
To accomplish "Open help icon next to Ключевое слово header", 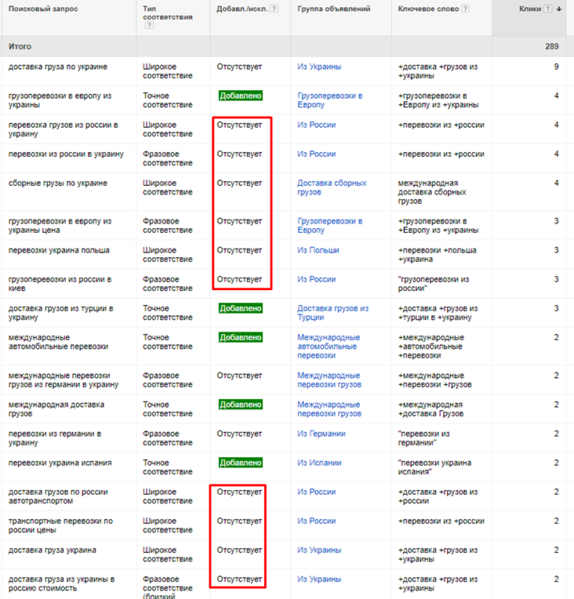I will [x=465, y=9].
